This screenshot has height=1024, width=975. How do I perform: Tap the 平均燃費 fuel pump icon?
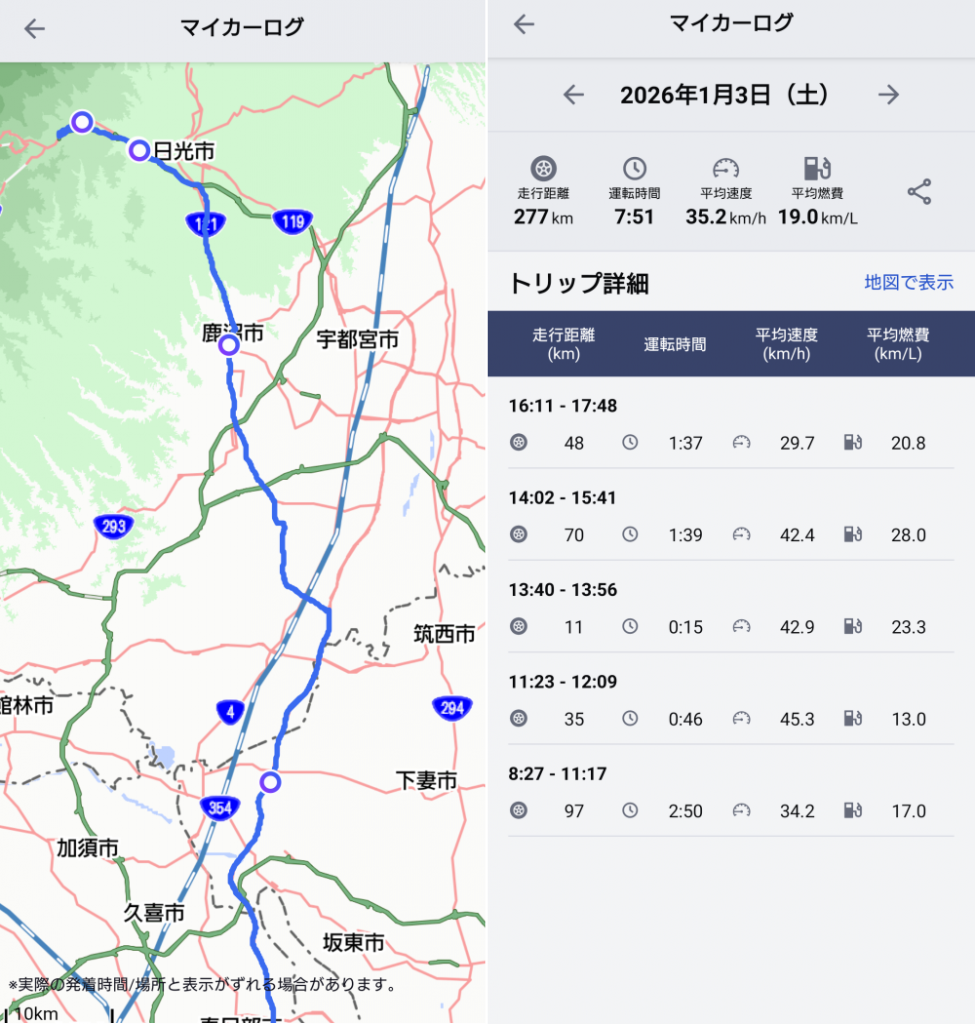(817, 168)
